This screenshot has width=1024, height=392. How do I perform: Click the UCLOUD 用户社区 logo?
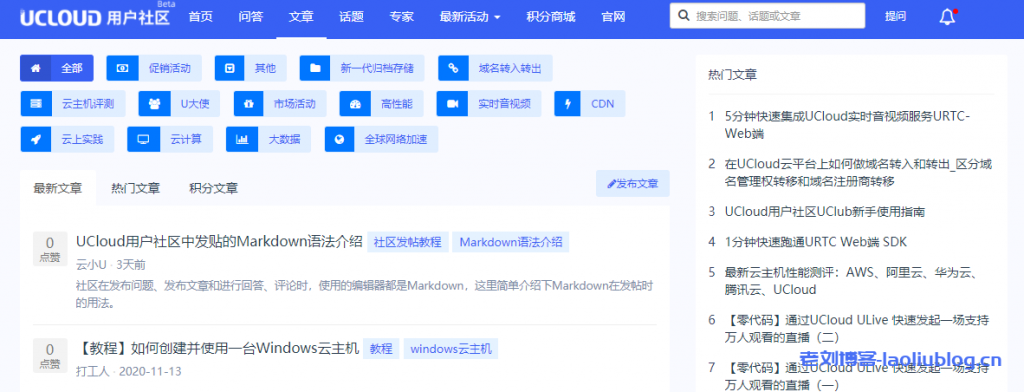click(x=95, y=16)
